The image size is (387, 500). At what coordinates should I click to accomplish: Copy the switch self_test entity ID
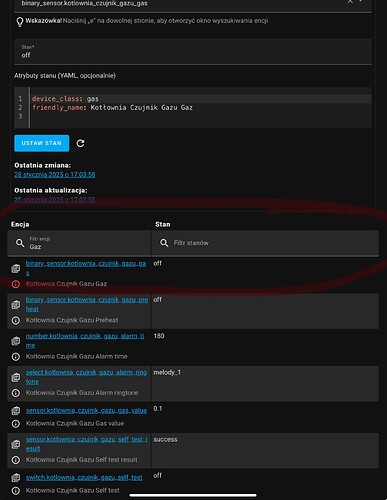click(16, 478)
